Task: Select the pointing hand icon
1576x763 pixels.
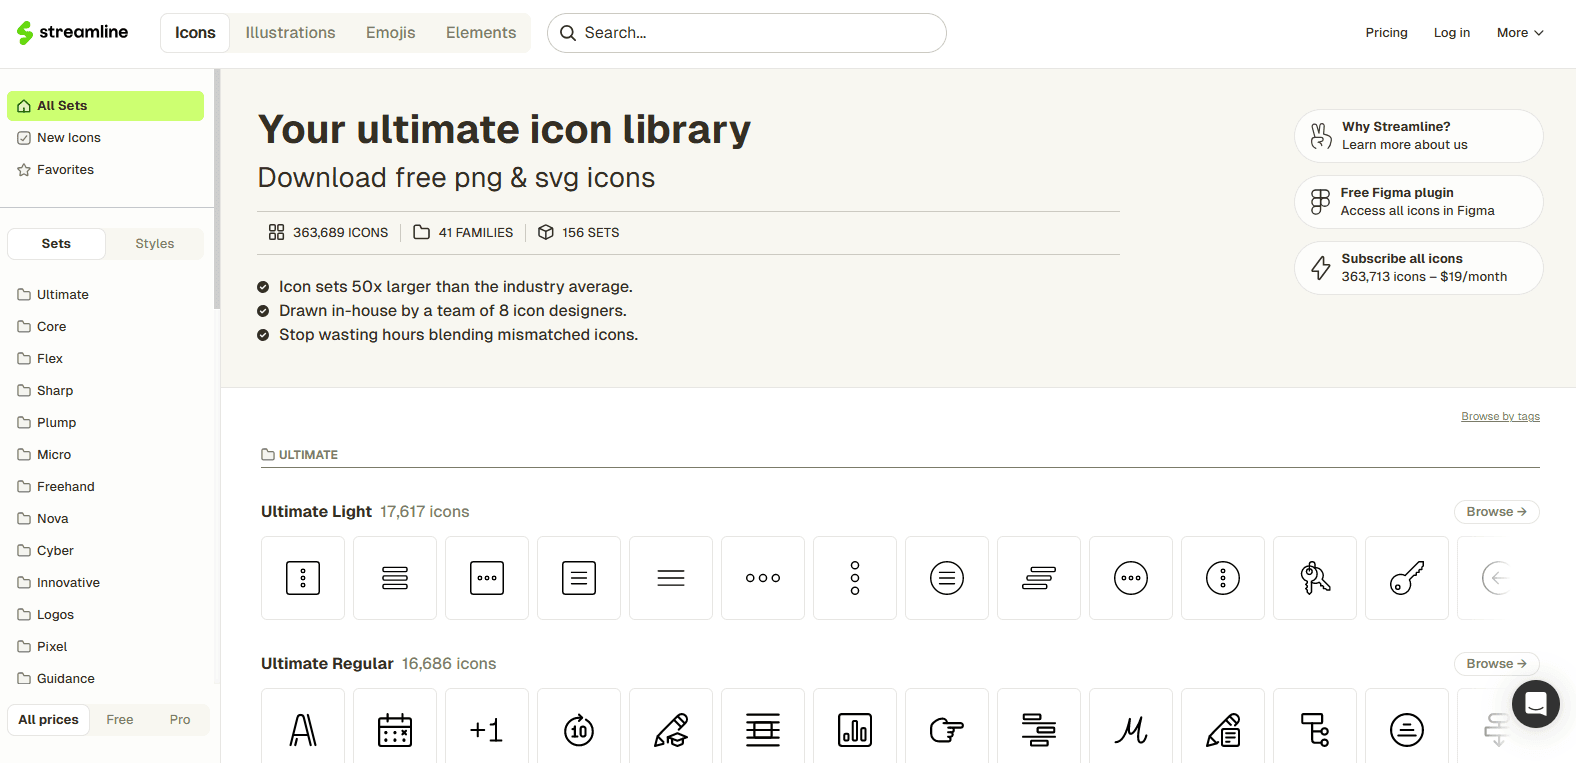Action: coord(947,730)
